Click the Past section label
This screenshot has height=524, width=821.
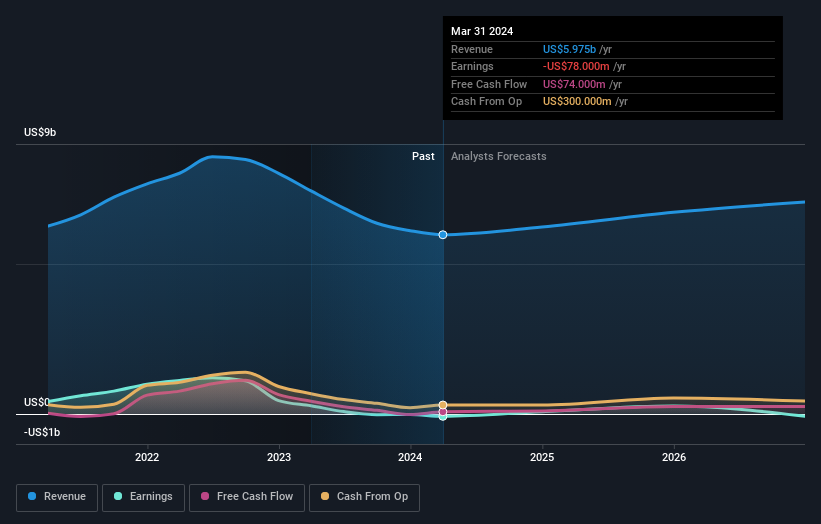point(423,157)
